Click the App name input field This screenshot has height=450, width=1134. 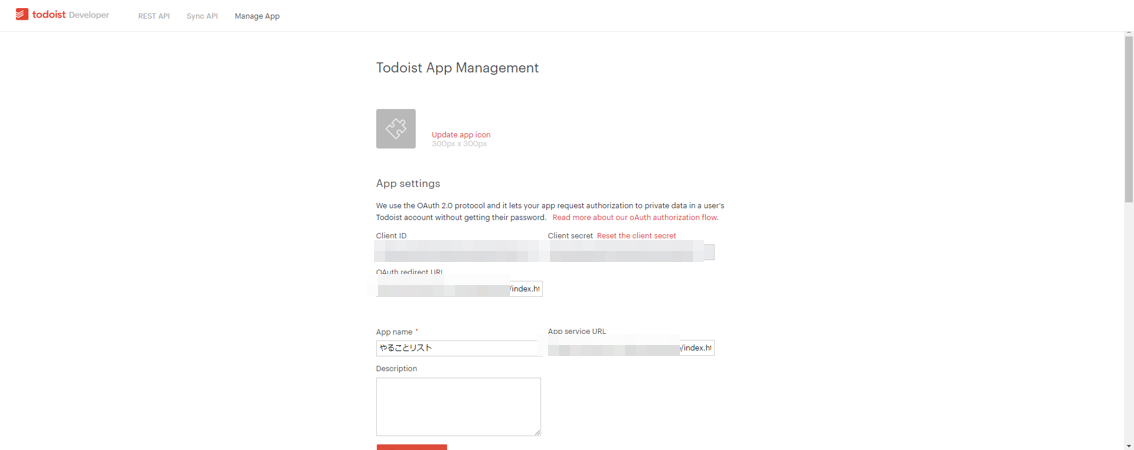click(x=459, y=348)
